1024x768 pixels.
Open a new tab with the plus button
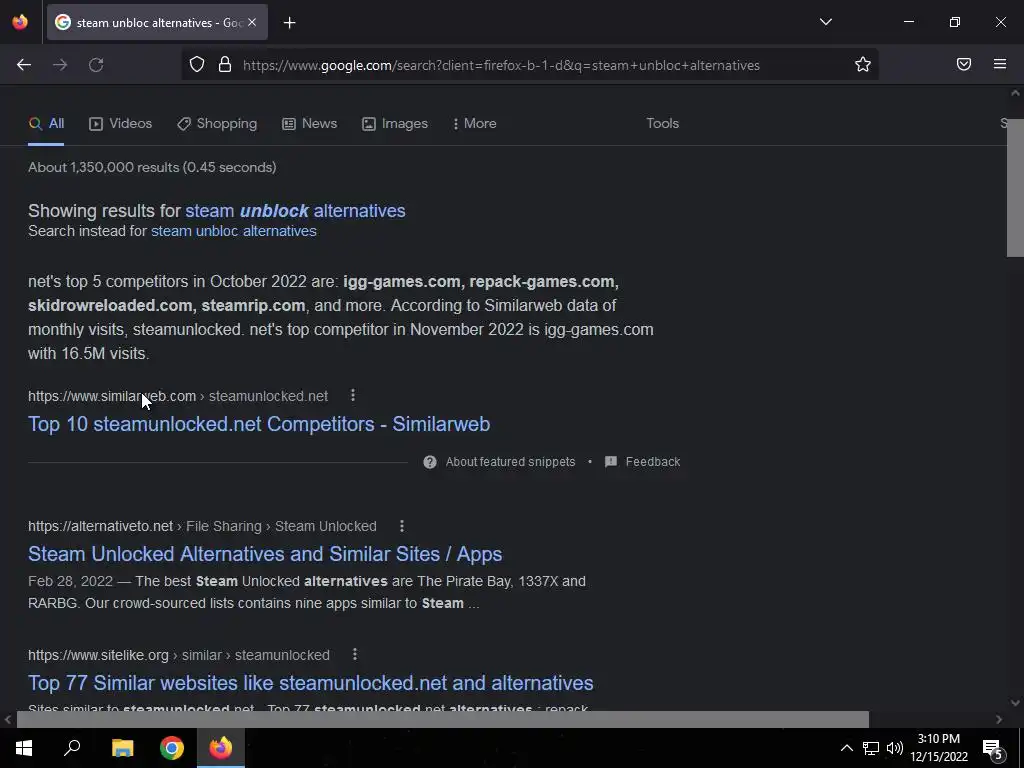tap(289, 23)
